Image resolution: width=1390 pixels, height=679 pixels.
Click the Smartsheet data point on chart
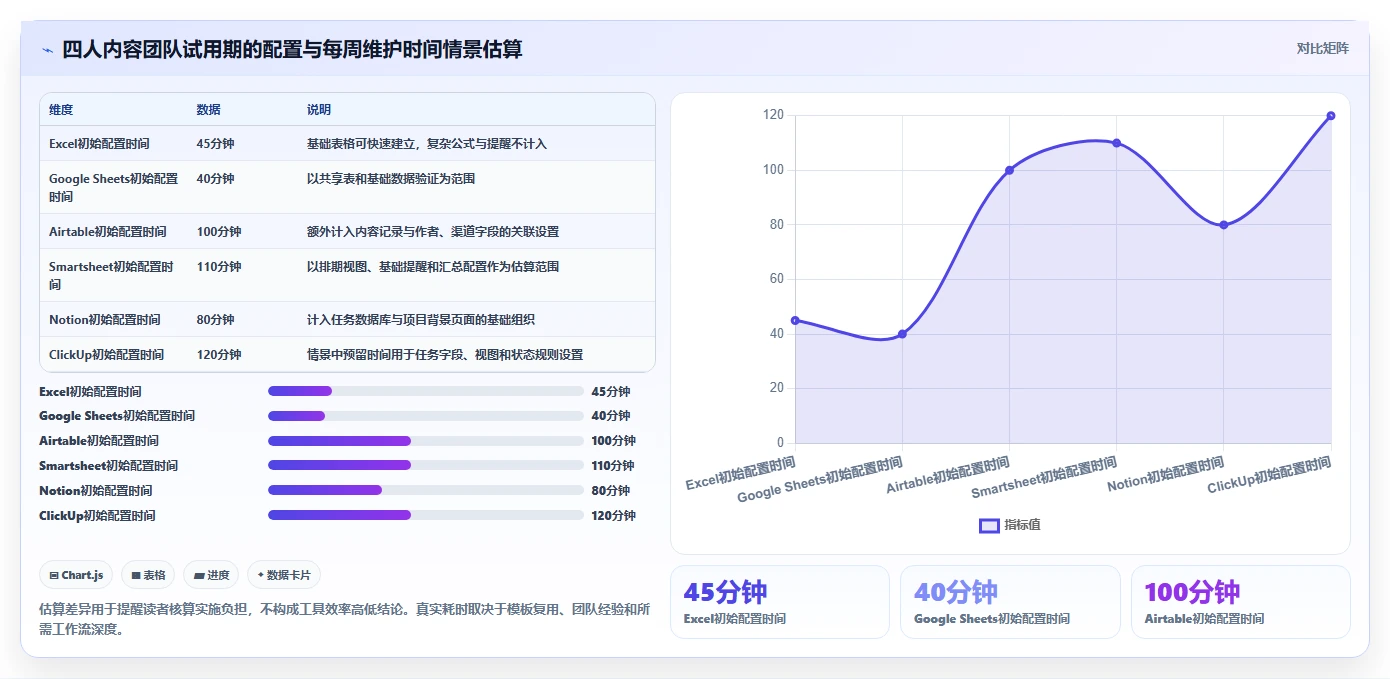tap(1116, 143)
